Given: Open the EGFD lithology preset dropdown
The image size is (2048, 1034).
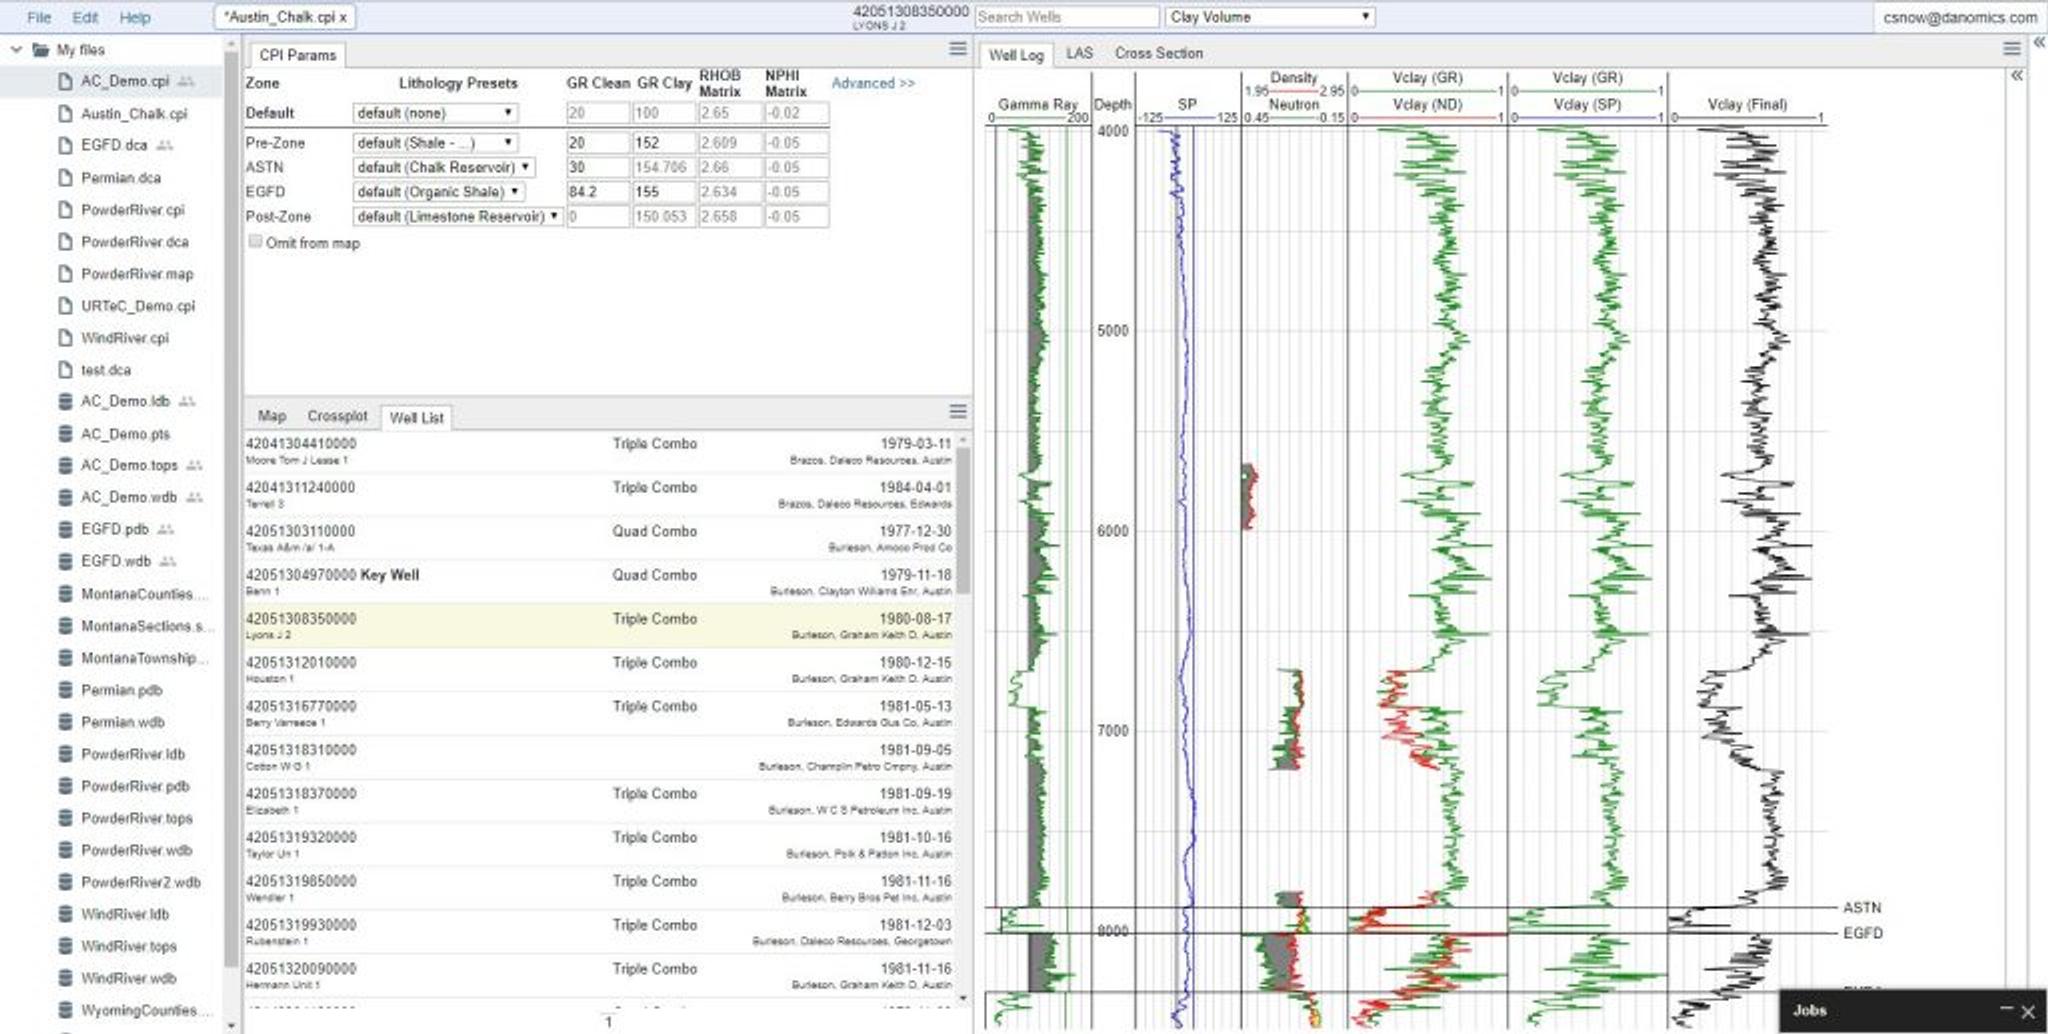Looking at the screenshot, I should [438, 191].
